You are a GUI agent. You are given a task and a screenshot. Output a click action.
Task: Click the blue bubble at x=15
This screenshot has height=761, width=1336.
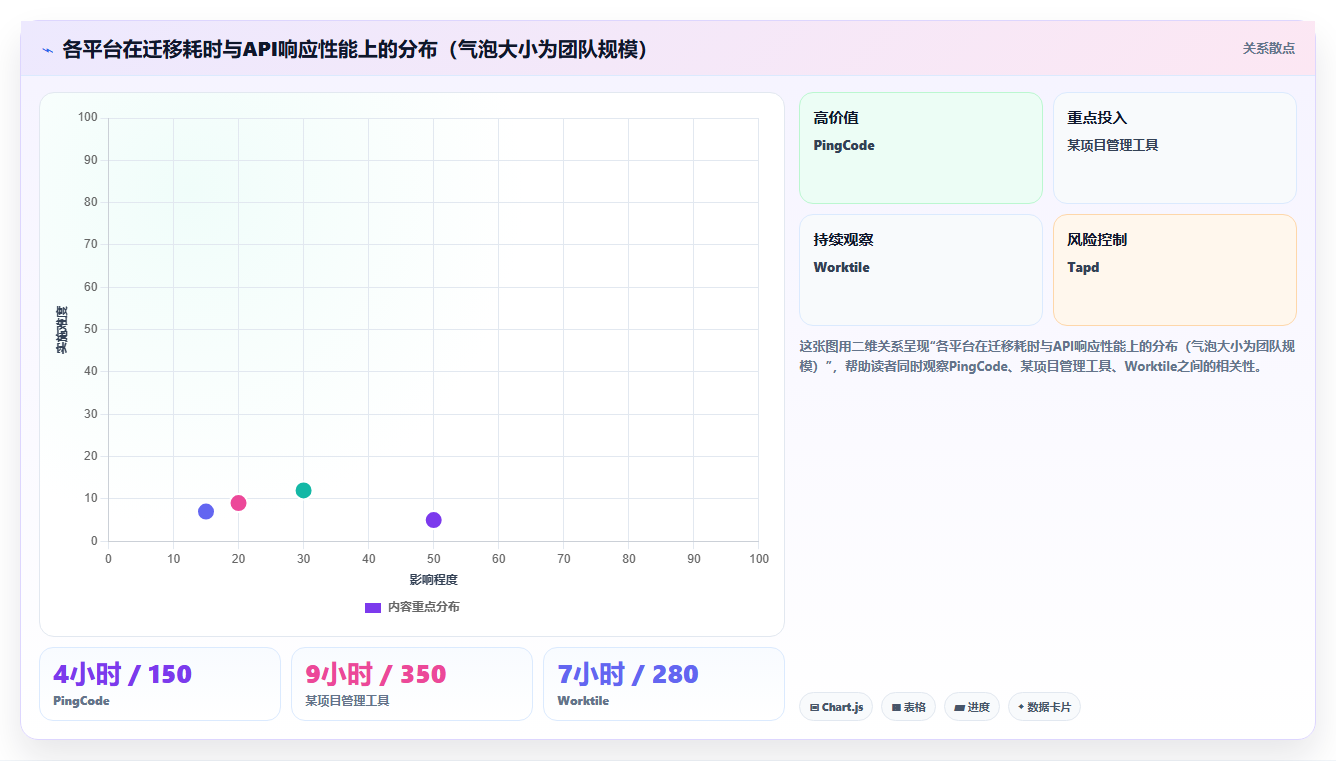206,511
